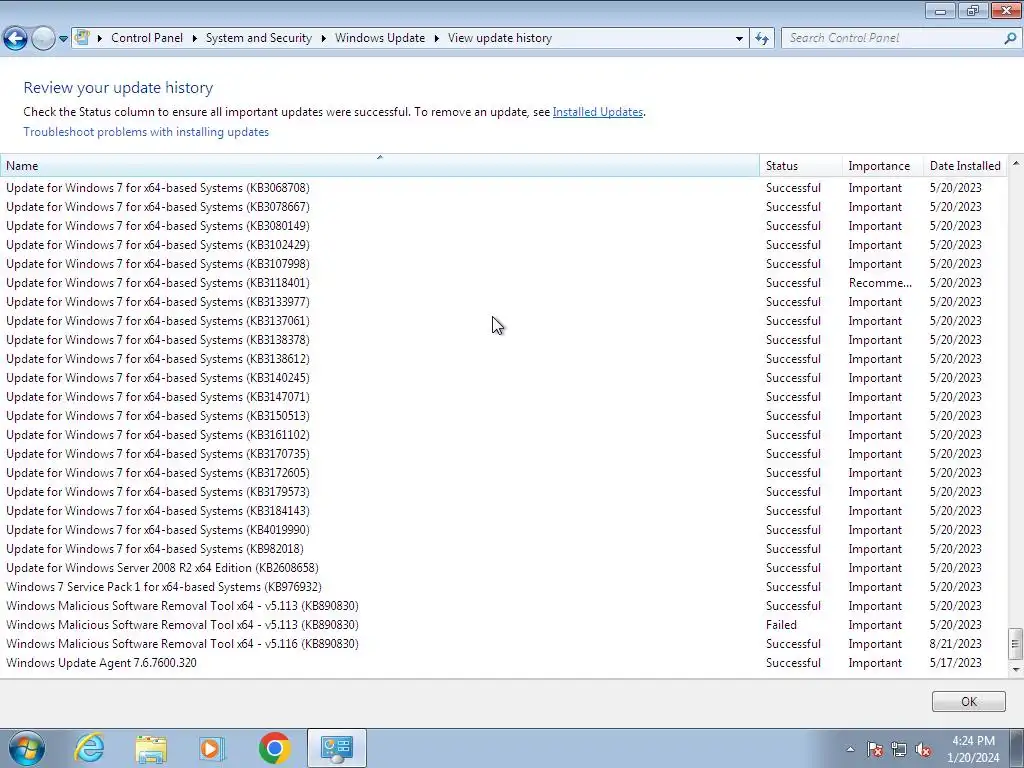This screenshot has width=1024, height=768.
Task: Select Windows Update Agent 7.6.7600.320 row
Action: [x=504, y=662]
